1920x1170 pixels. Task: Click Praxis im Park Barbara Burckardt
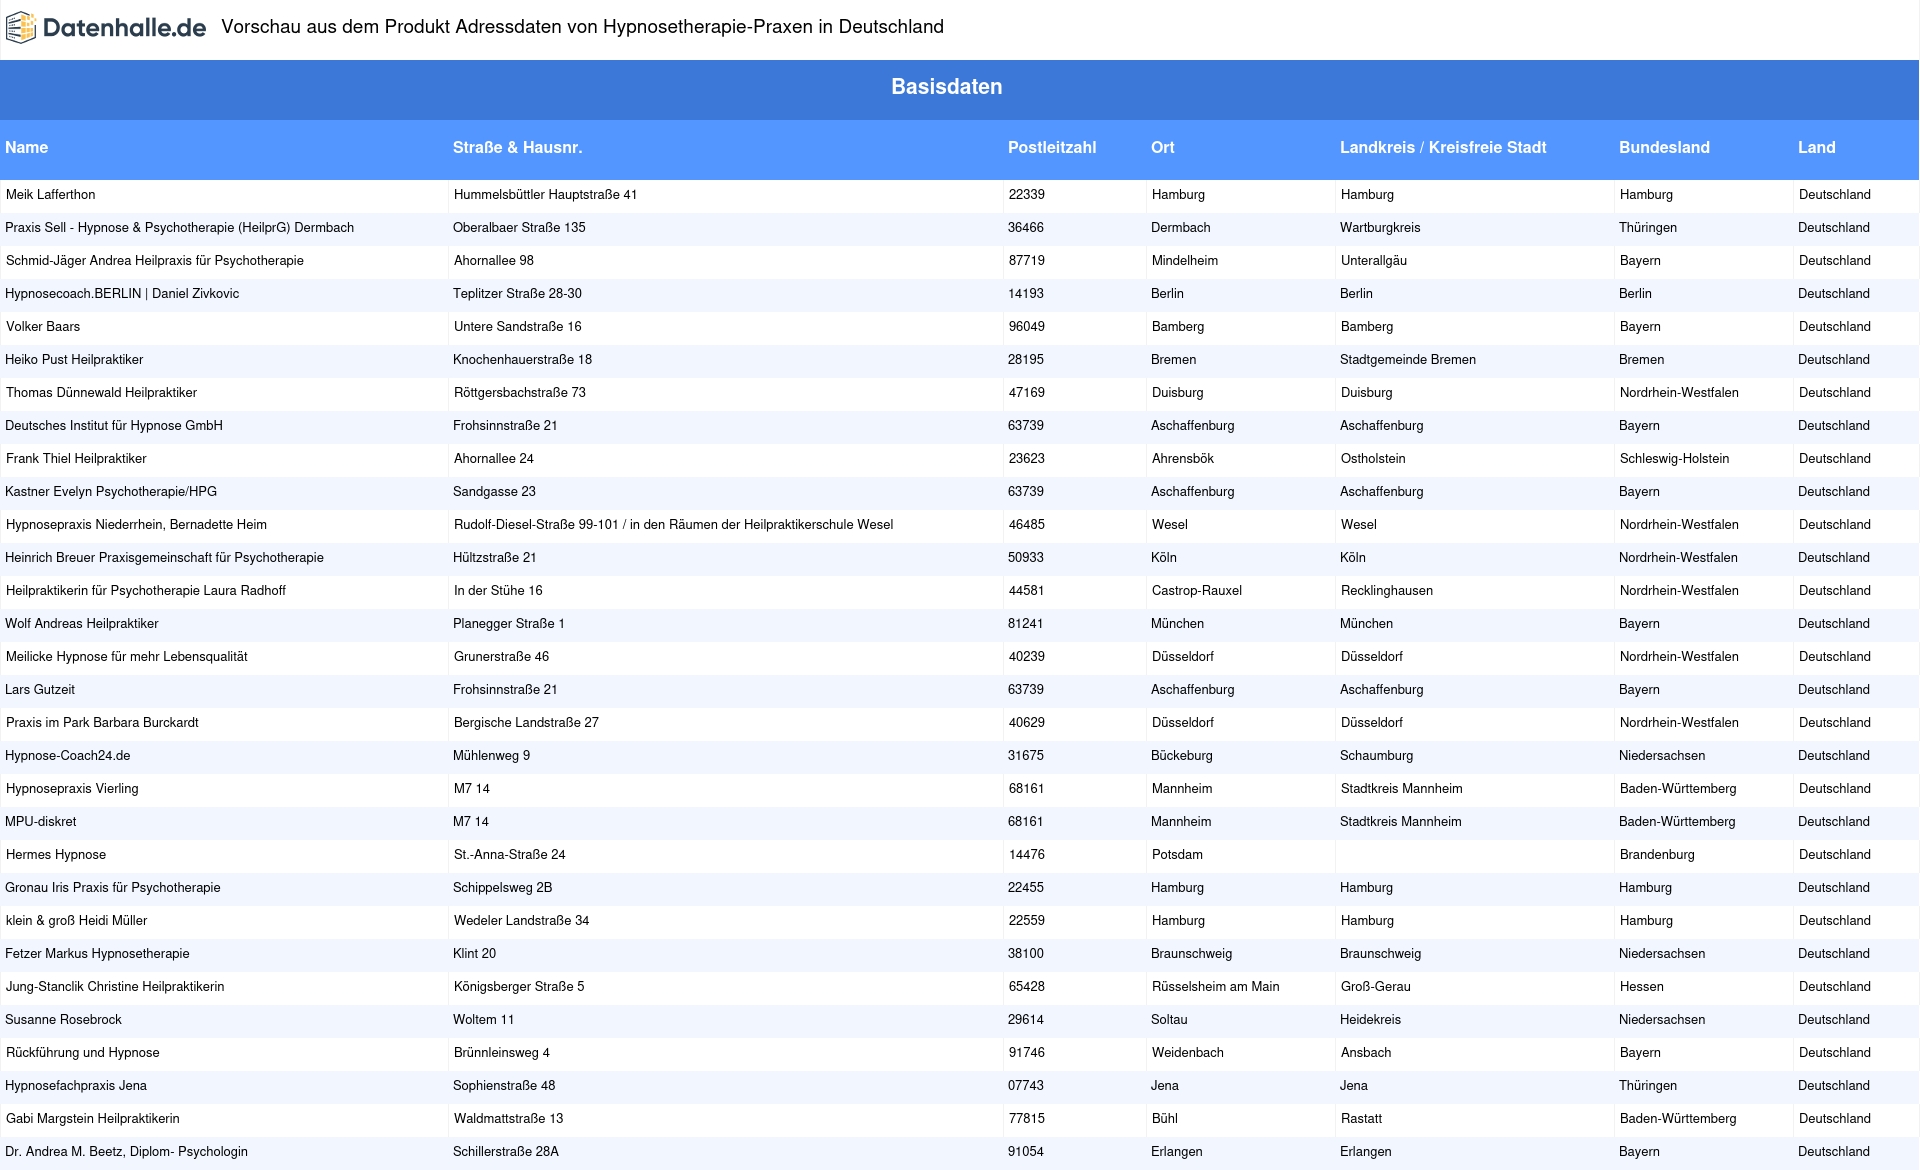(x=102, y=723)
